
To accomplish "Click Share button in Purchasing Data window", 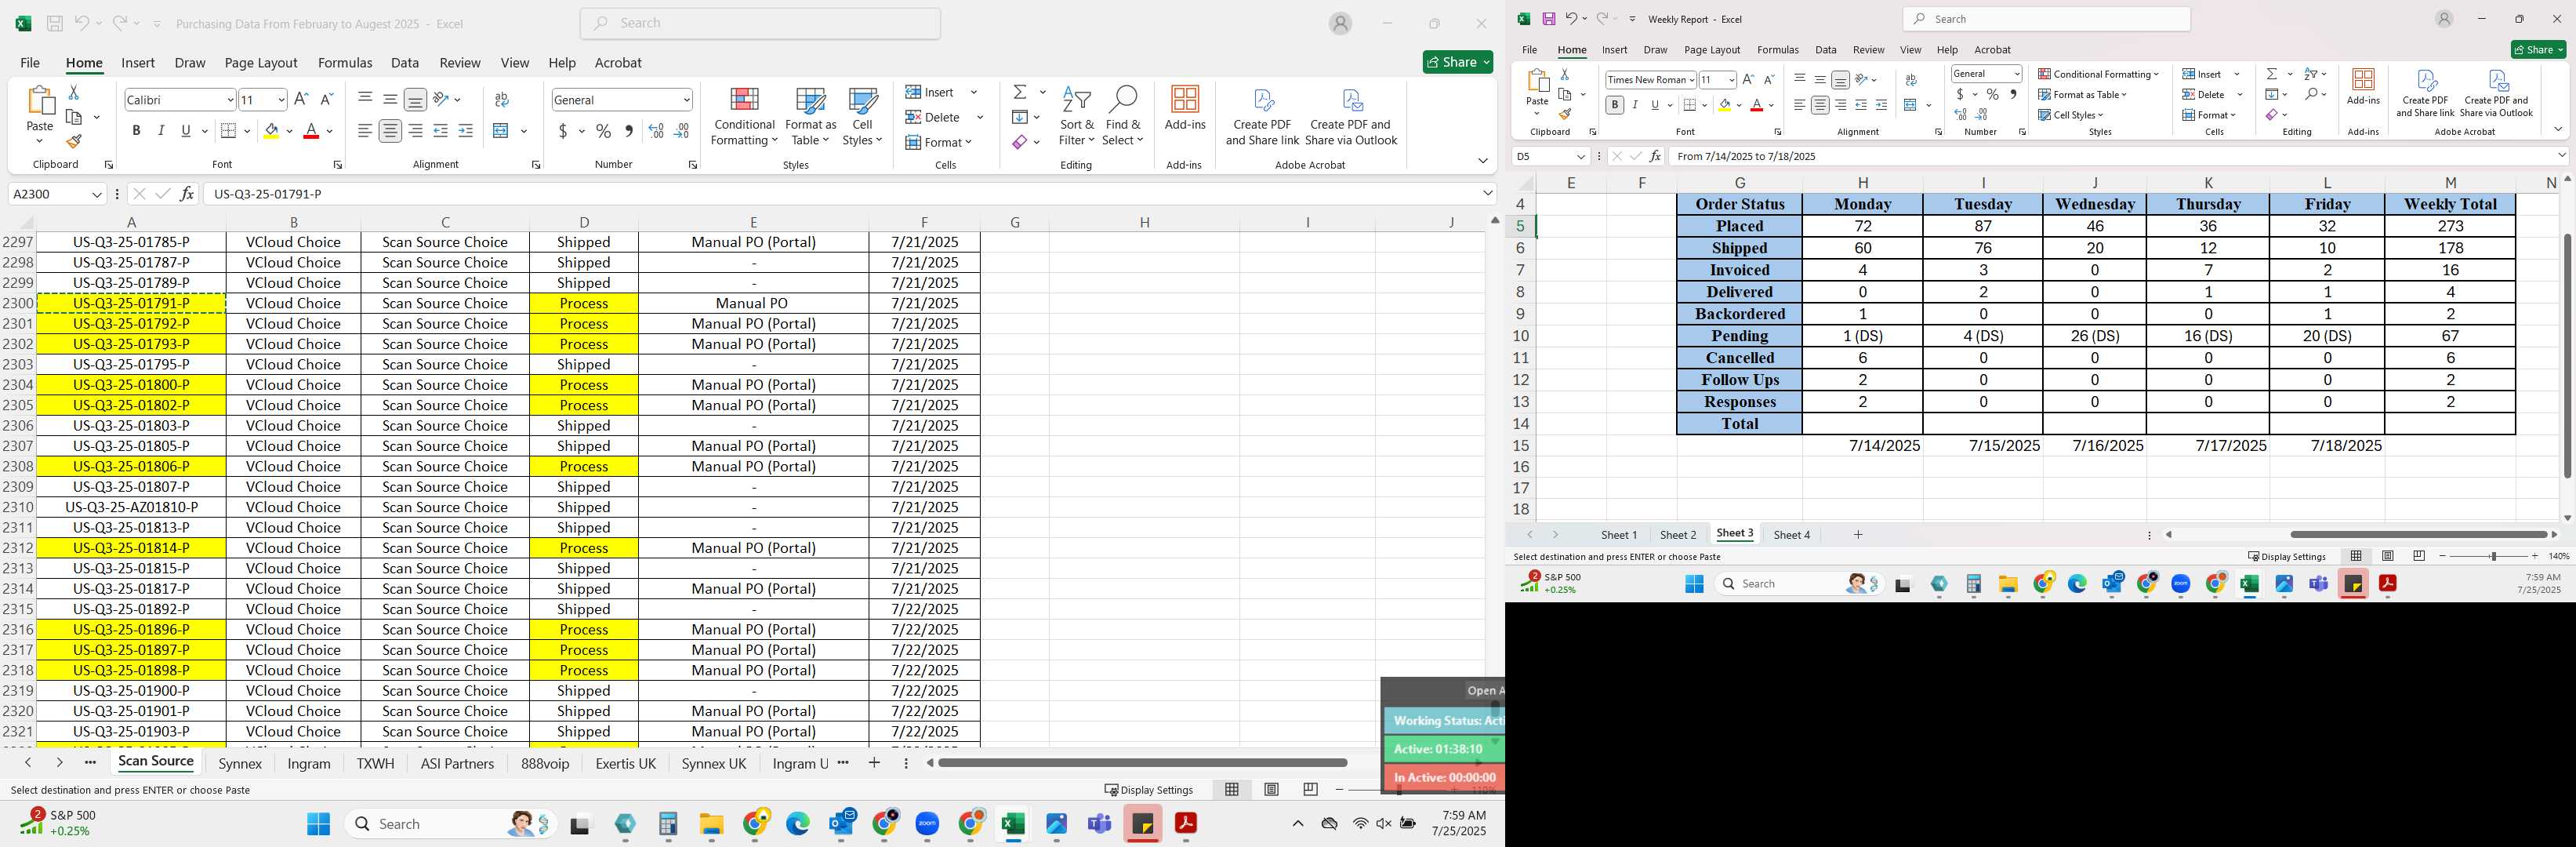I will (1457, 62).
